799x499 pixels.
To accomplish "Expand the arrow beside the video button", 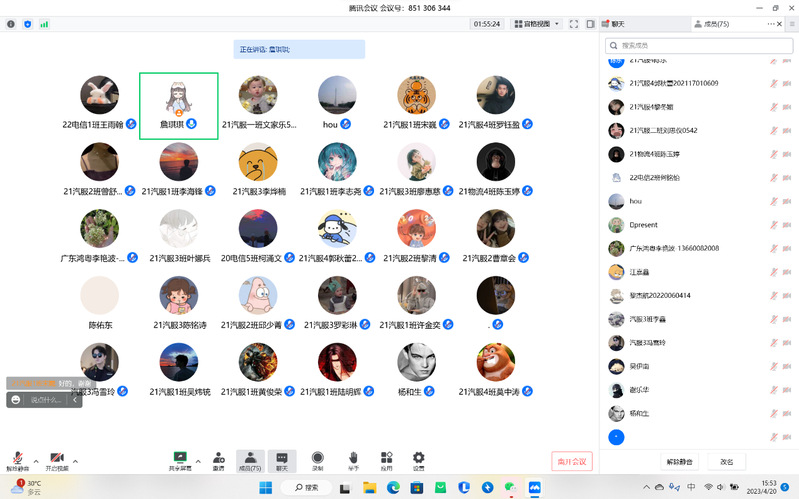I will (x=75, y=461).
